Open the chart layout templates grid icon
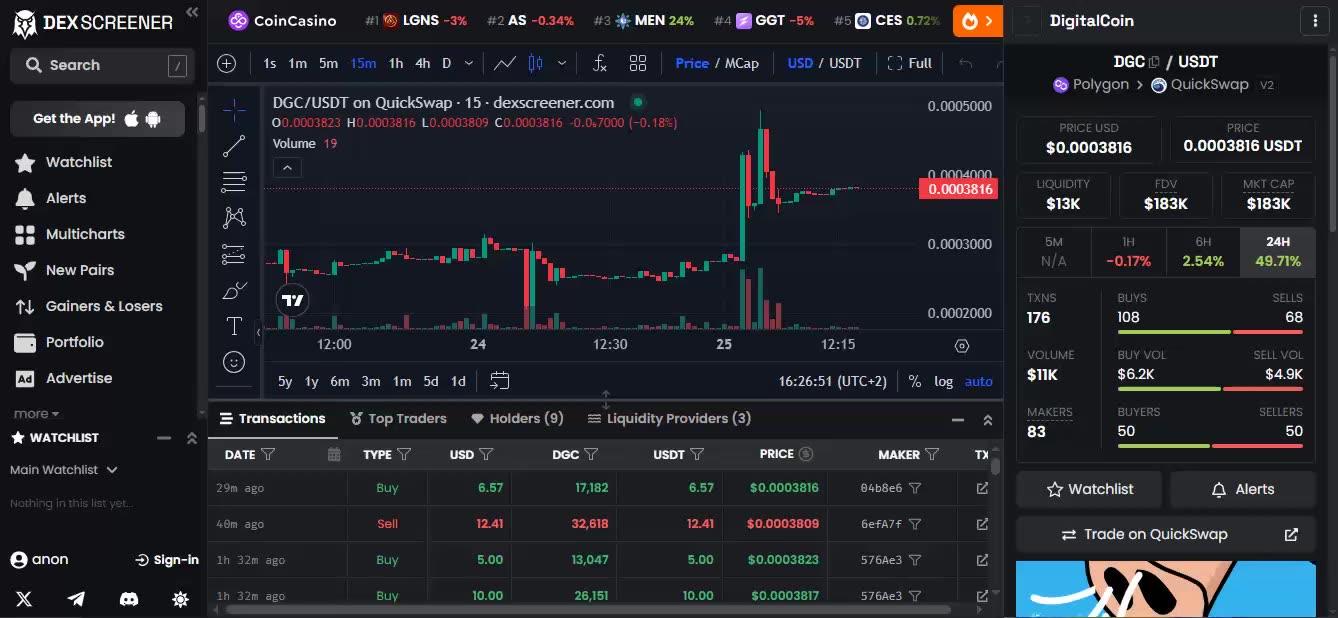 click(x=638, y=63)
